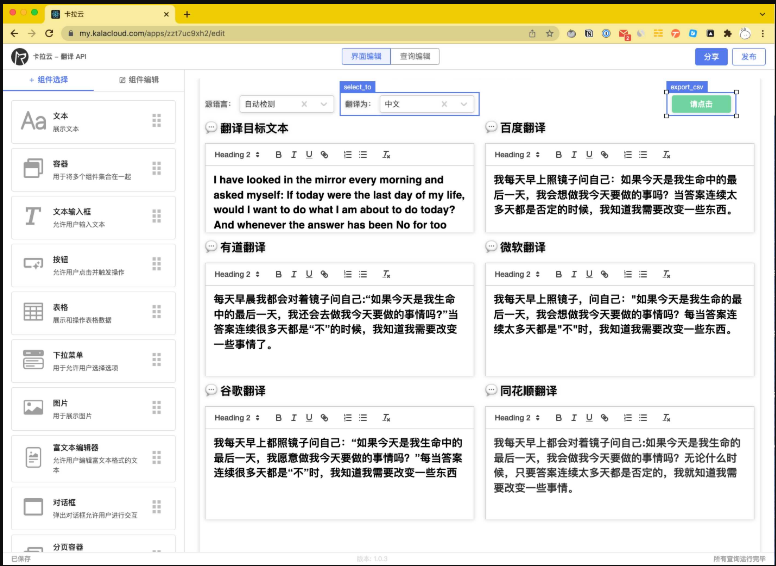Clear formatting in 同花顺翻译 editor
This screenshot has height=566, width=776.
pyautogui.click(x=666, y=418)
